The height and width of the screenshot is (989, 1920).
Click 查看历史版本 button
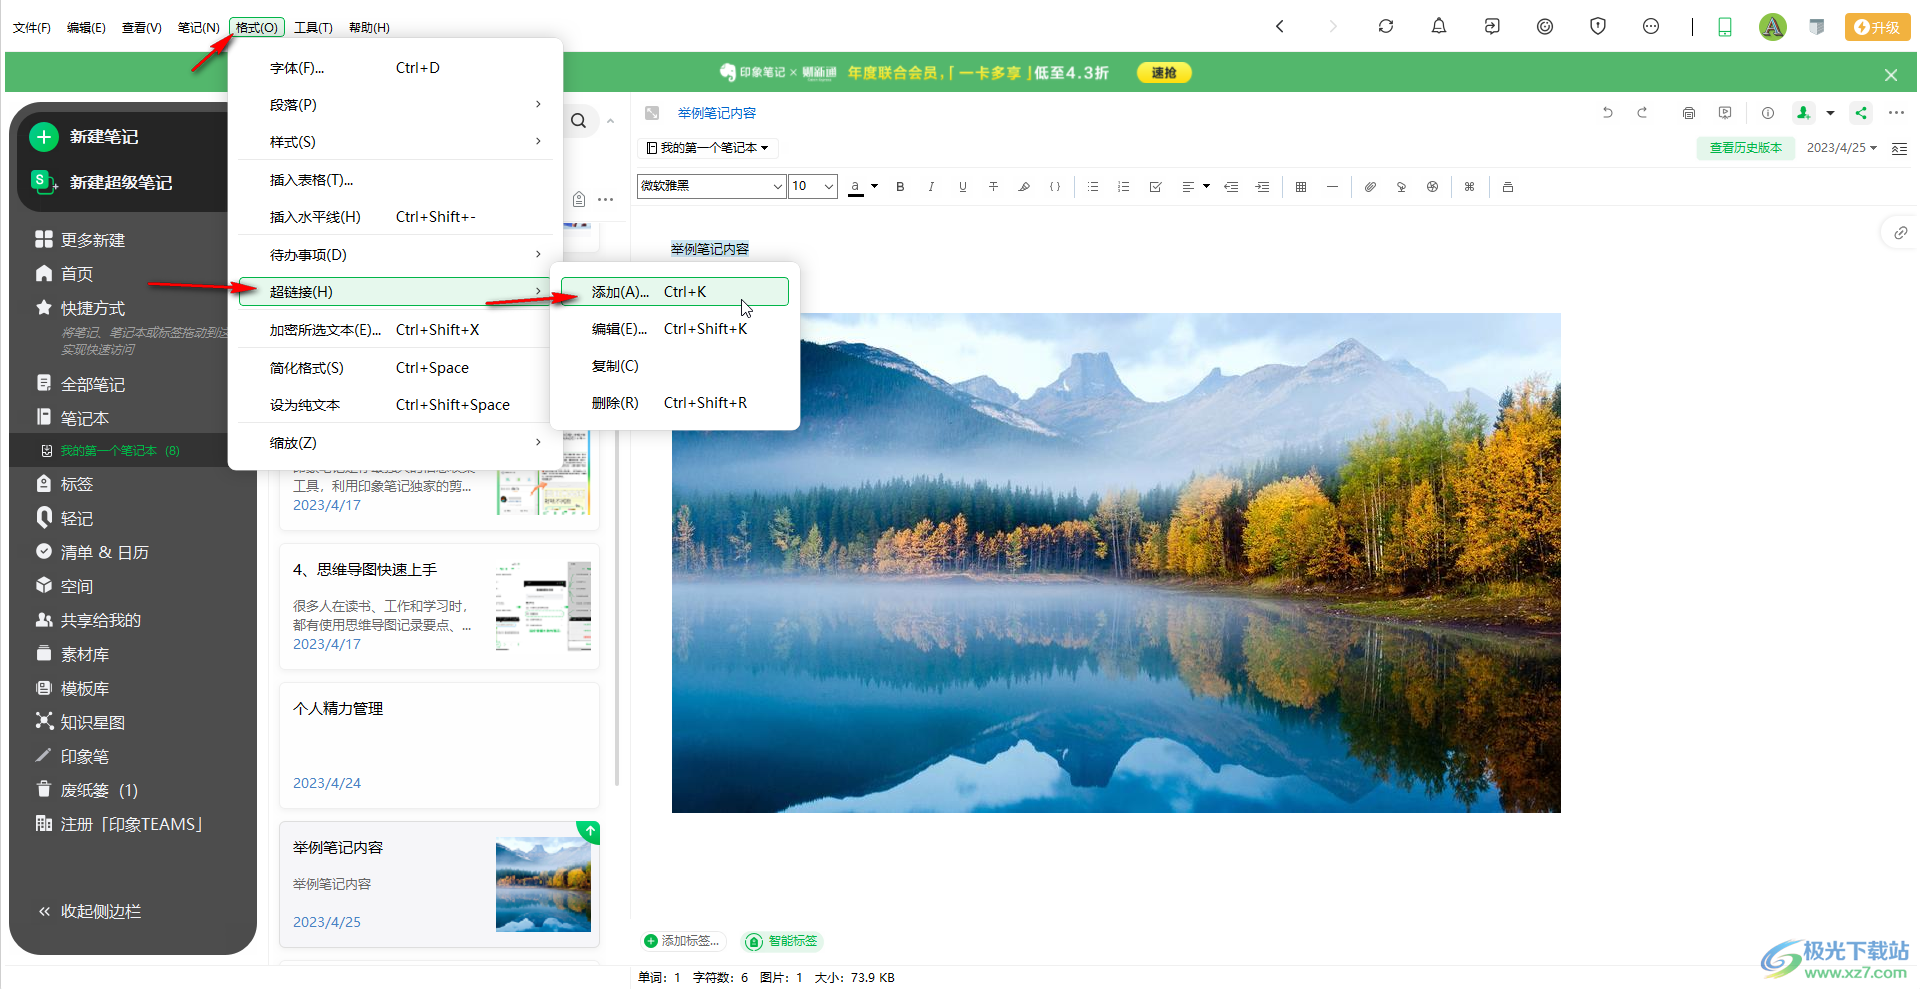1745,148
